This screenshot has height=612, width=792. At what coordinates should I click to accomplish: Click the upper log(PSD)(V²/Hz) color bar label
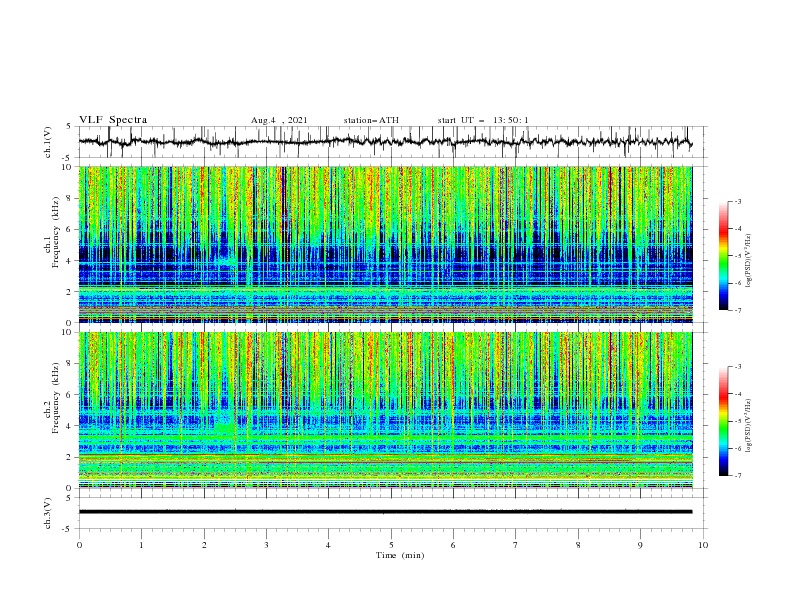[749, 261]
